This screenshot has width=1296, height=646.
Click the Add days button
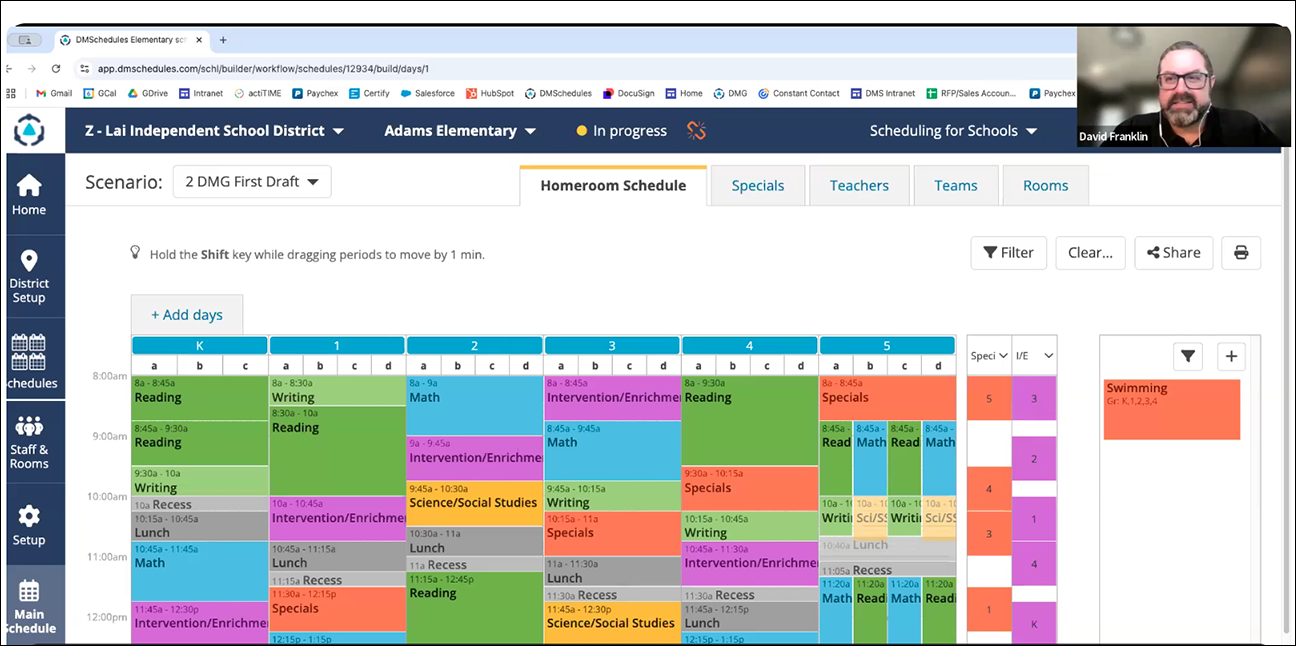(x=187, y=315)
